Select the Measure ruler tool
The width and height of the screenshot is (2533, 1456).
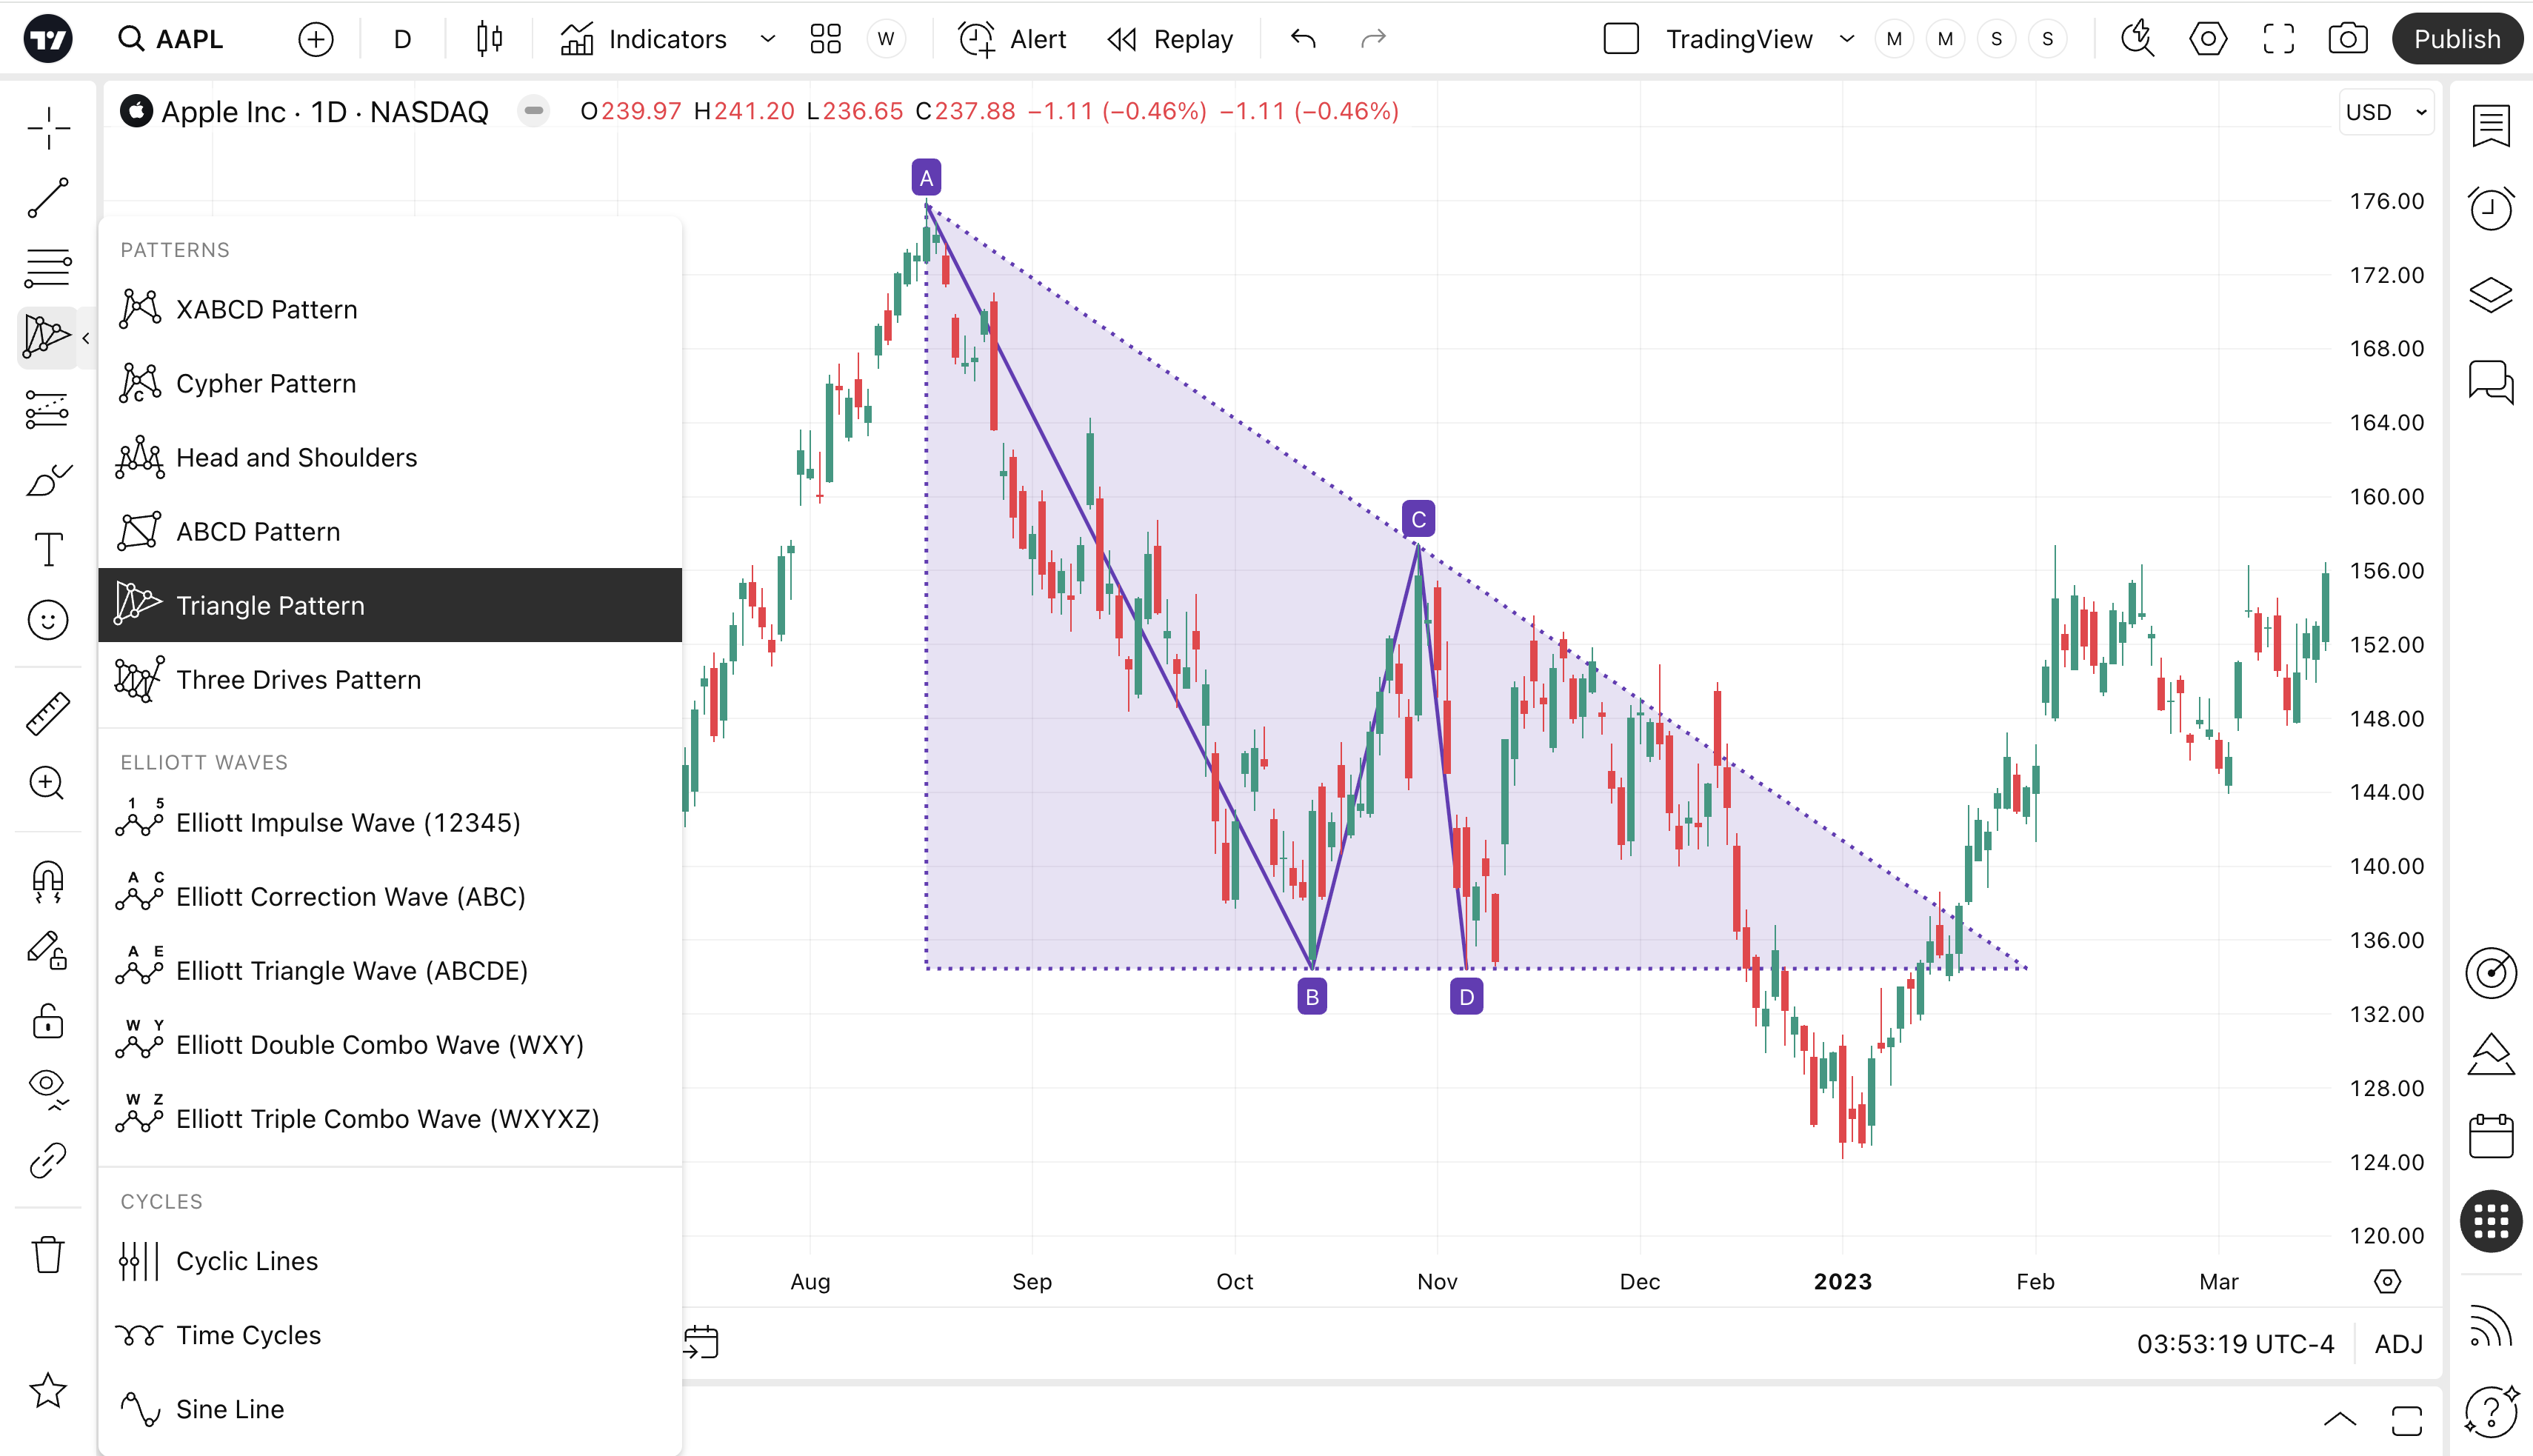click(x=48, y=713)
